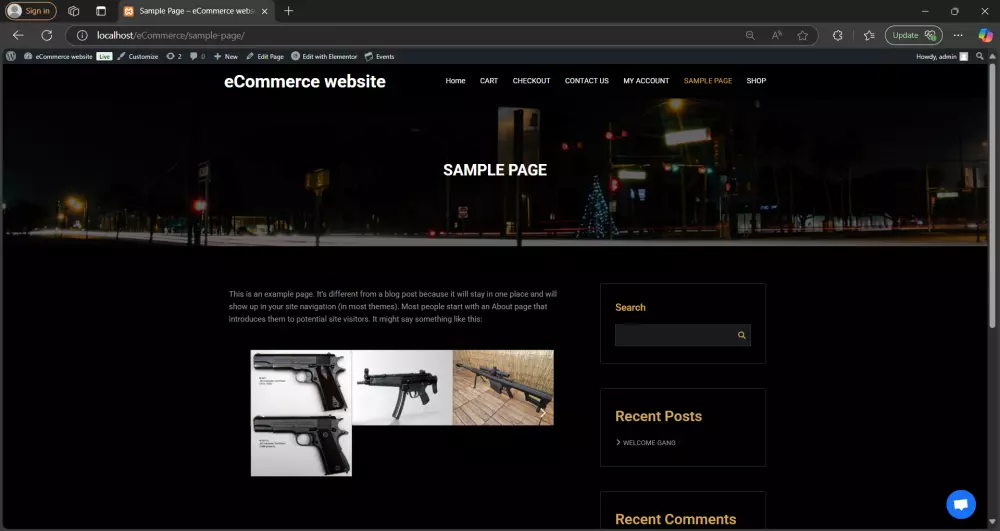The image size is (1000, 531).
Task: Open eCommerce website admin bar menu
Action: [x=59, y=56]
